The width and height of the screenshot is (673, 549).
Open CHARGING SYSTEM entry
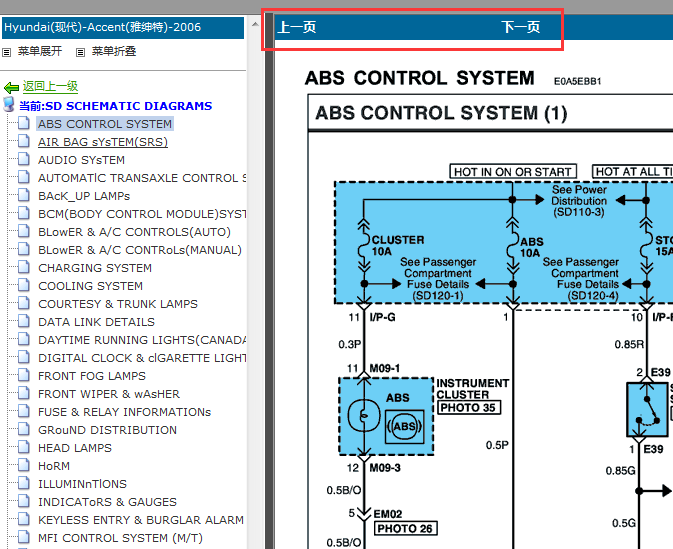tap(95, 268)
